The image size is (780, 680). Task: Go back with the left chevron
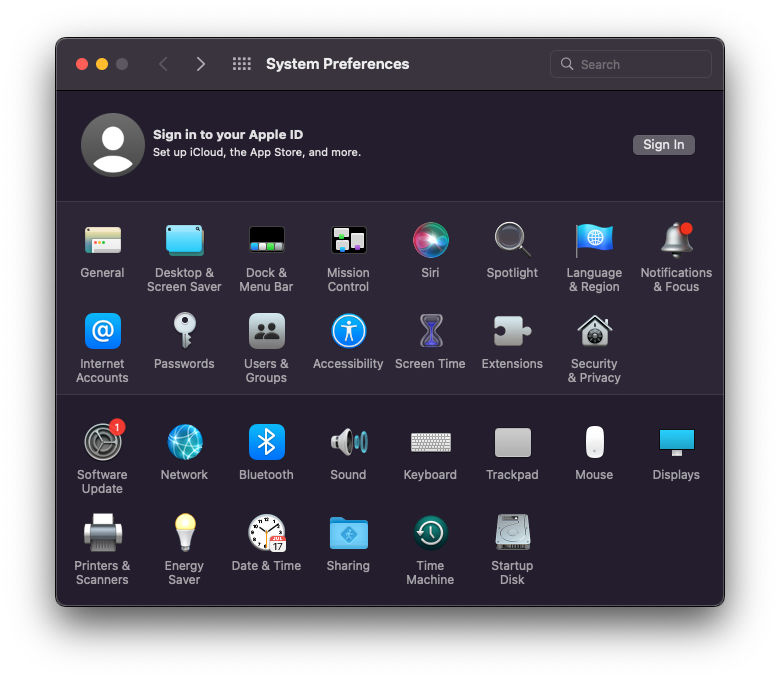pyautogui.click(x=164, y=64)
